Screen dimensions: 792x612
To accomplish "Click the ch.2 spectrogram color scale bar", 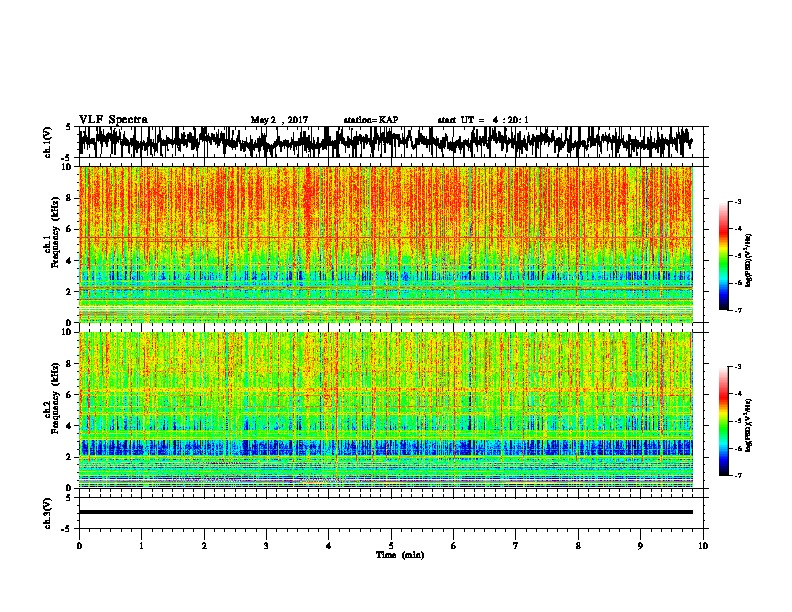I will coord(723,421).
